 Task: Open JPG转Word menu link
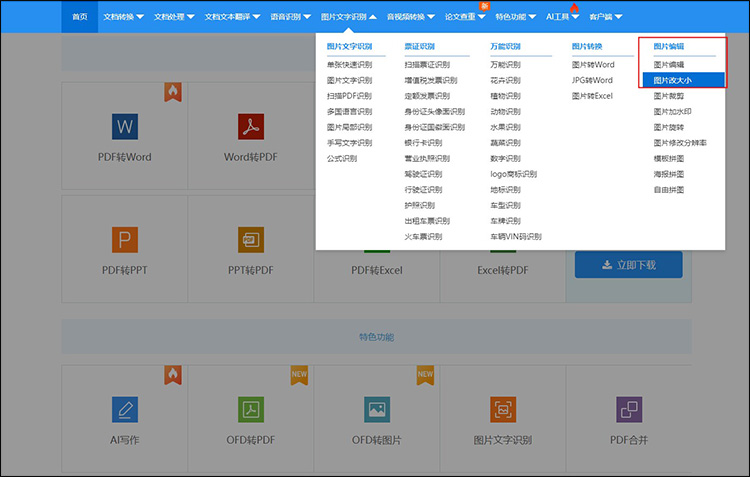592,80
